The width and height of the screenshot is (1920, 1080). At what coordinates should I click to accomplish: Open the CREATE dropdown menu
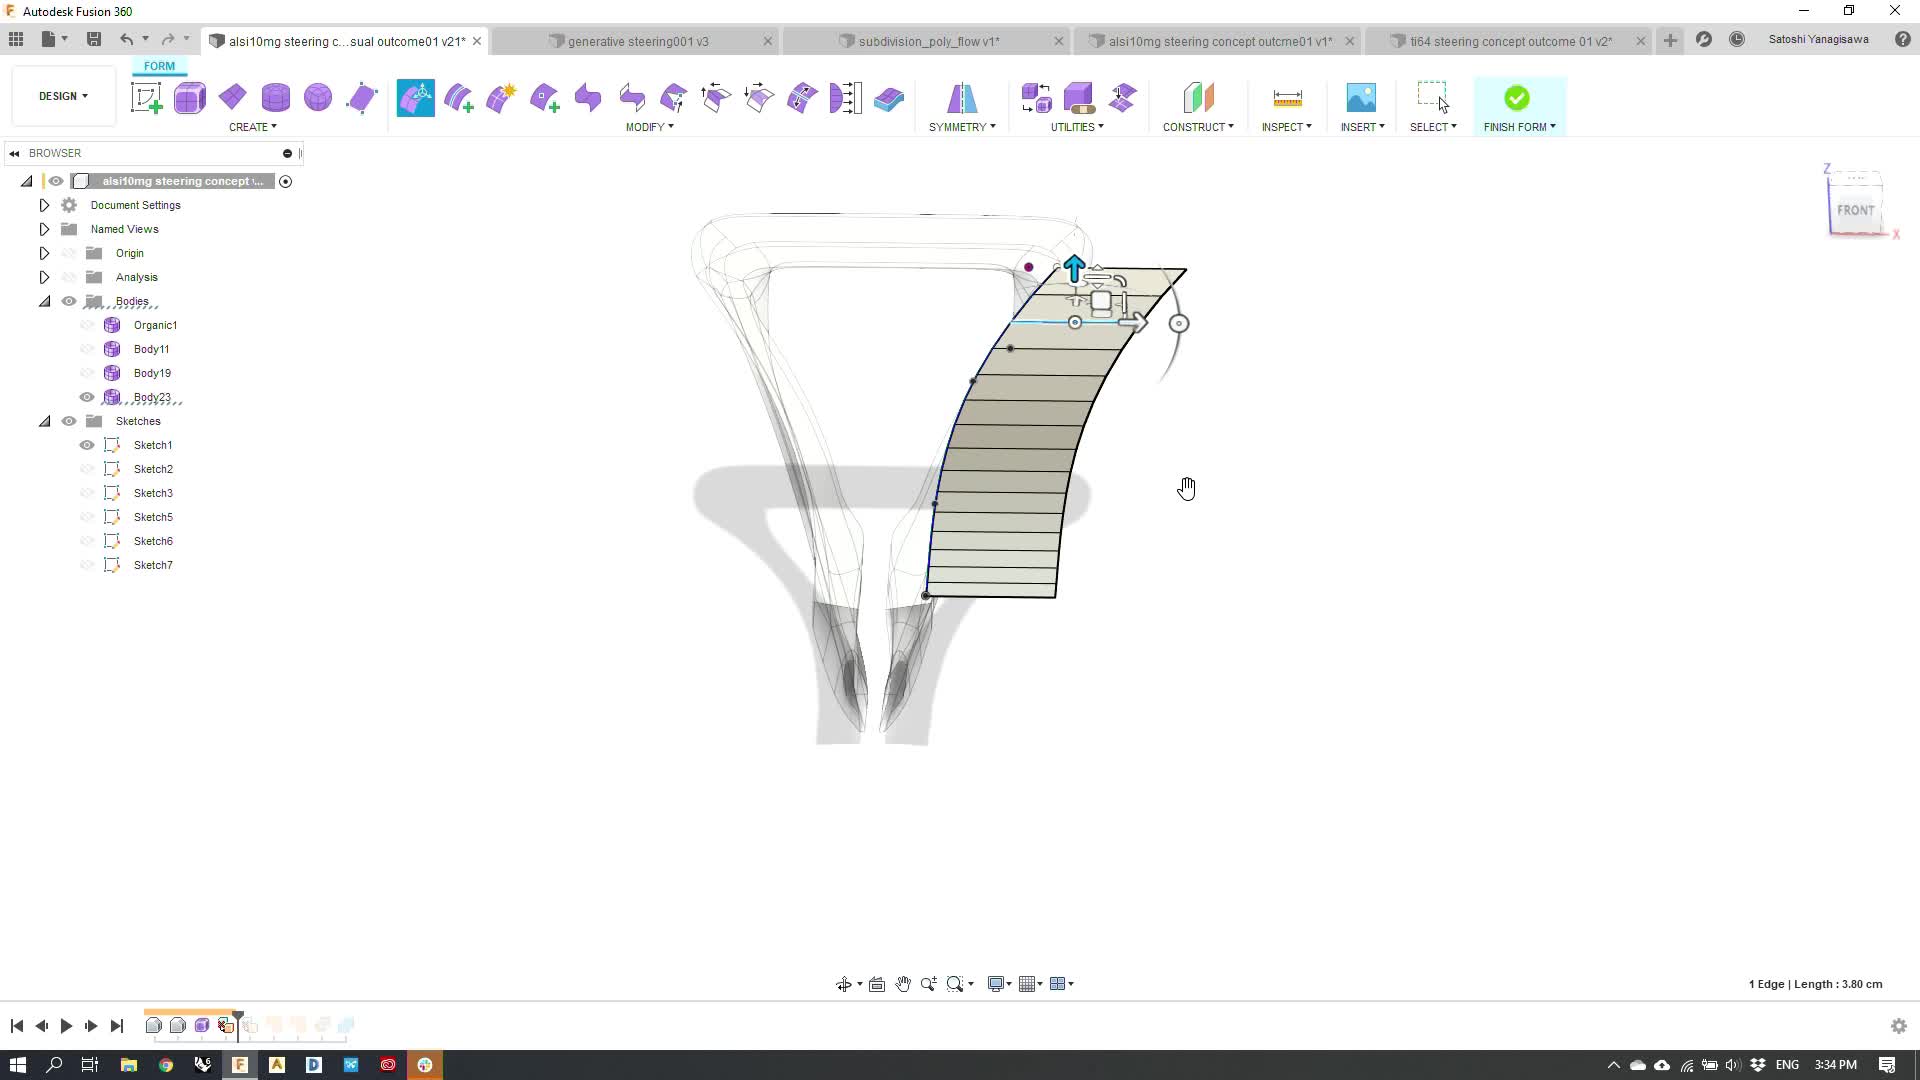pyautogui.click(x=252, y=127)
